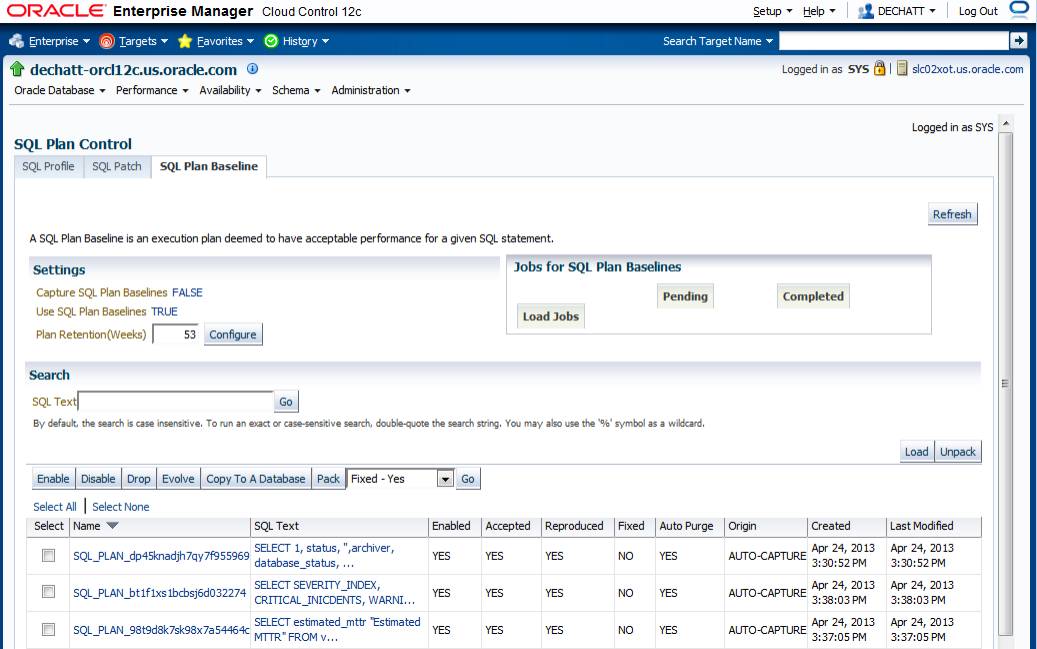Check the SQL_PLAN_bt1f1xs1bcbsj6d032274 row checkbox
This screenshot has width=1037, height=649.
[48, 591]
